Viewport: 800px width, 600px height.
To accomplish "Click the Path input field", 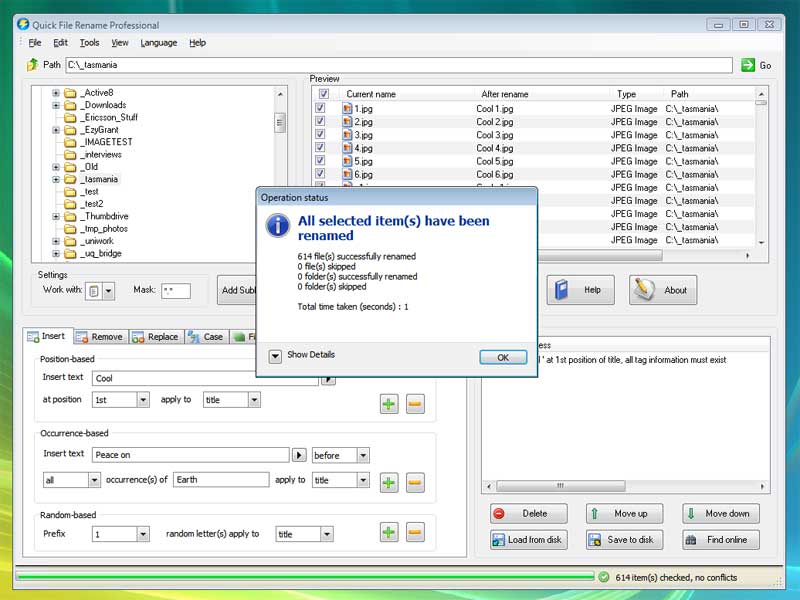I will (398, 65).
